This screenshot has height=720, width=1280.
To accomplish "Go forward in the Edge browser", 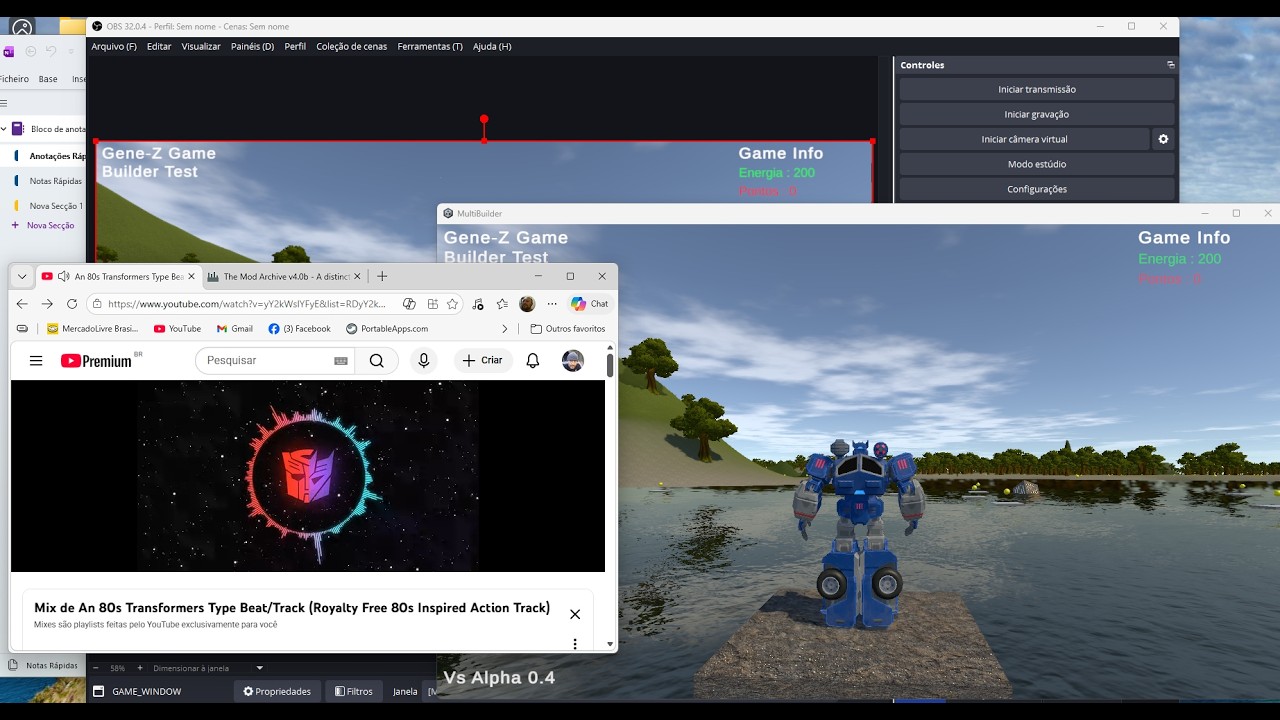I will (47, 304).
